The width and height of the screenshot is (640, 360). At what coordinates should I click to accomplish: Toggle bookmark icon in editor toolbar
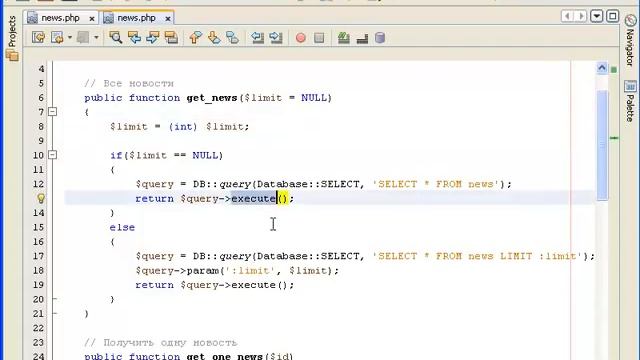pos(233,38)
